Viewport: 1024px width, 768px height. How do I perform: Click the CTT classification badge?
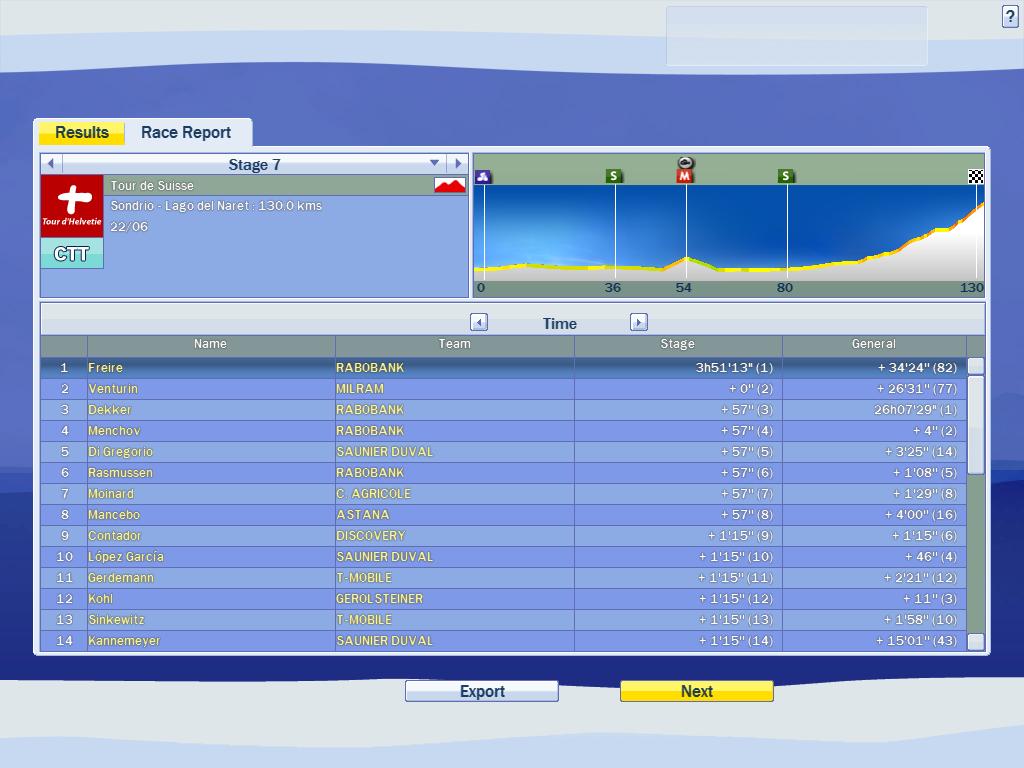(x=72, y=254)
